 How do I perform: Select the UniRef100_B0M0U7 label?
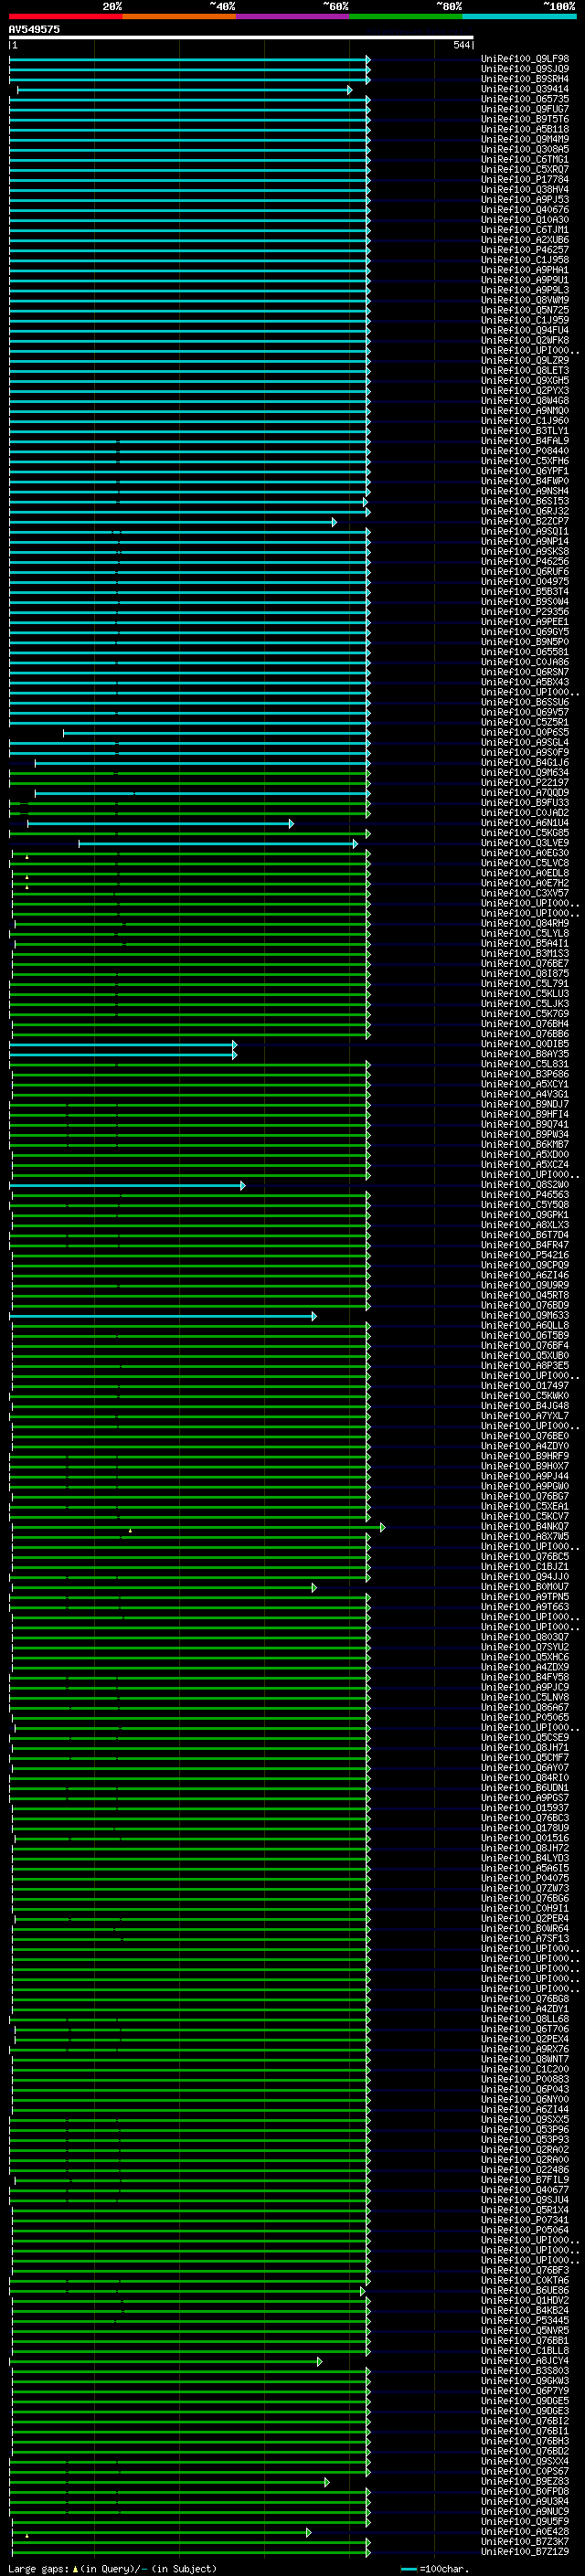(x=524, y=1587)
